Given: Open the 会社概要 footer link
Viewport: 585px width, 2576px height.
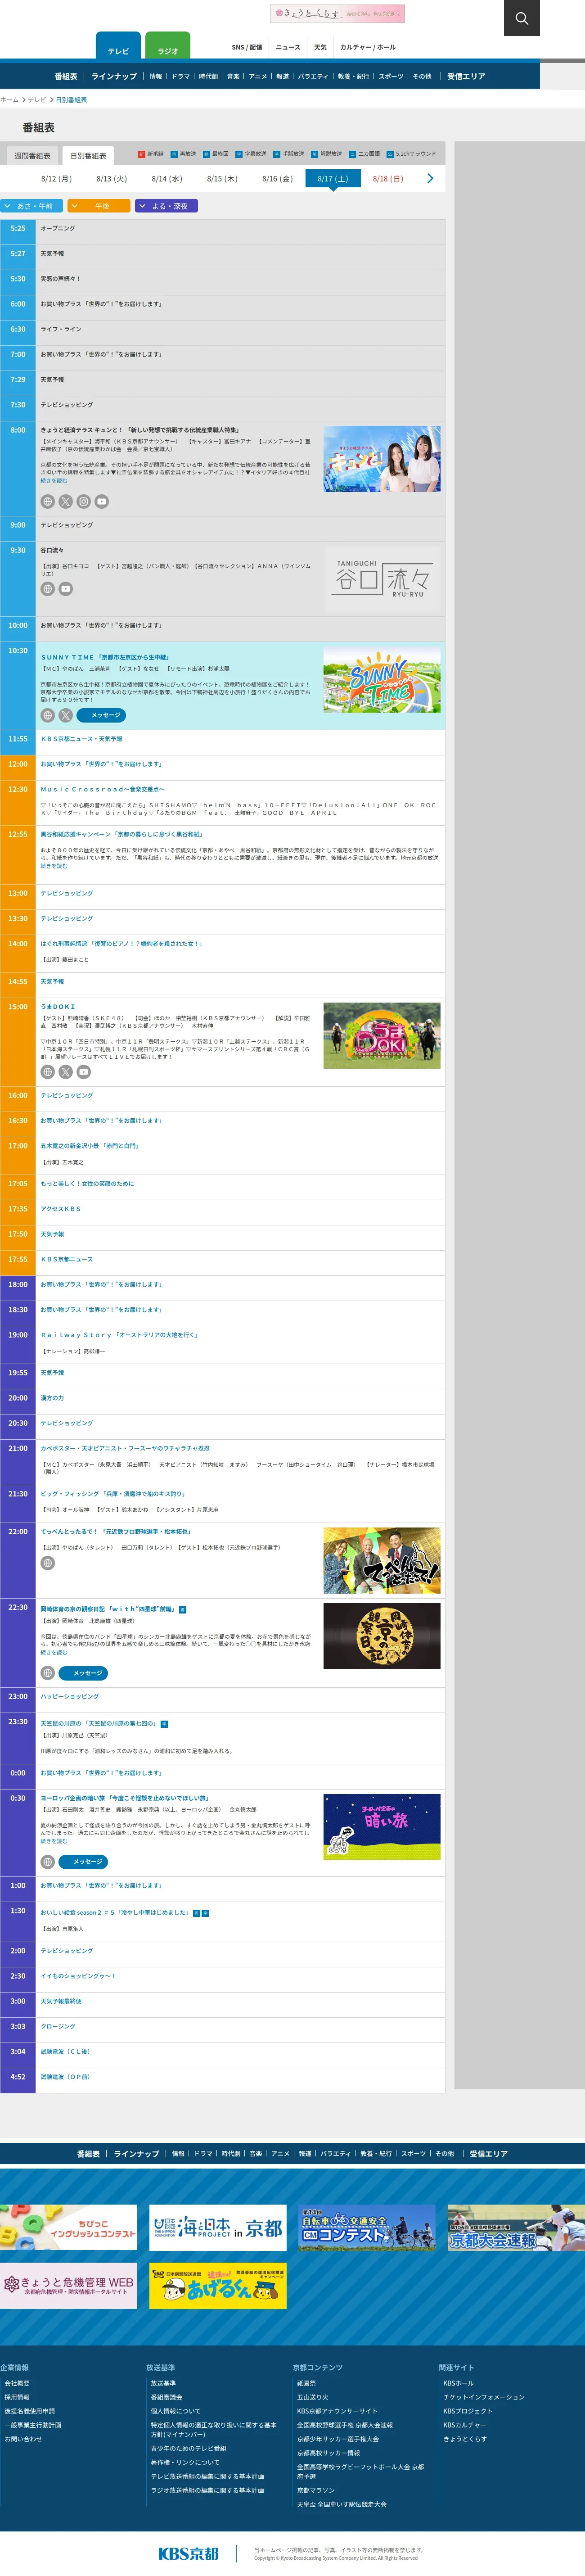Looking at the screenshot, I should (17, 2383).
